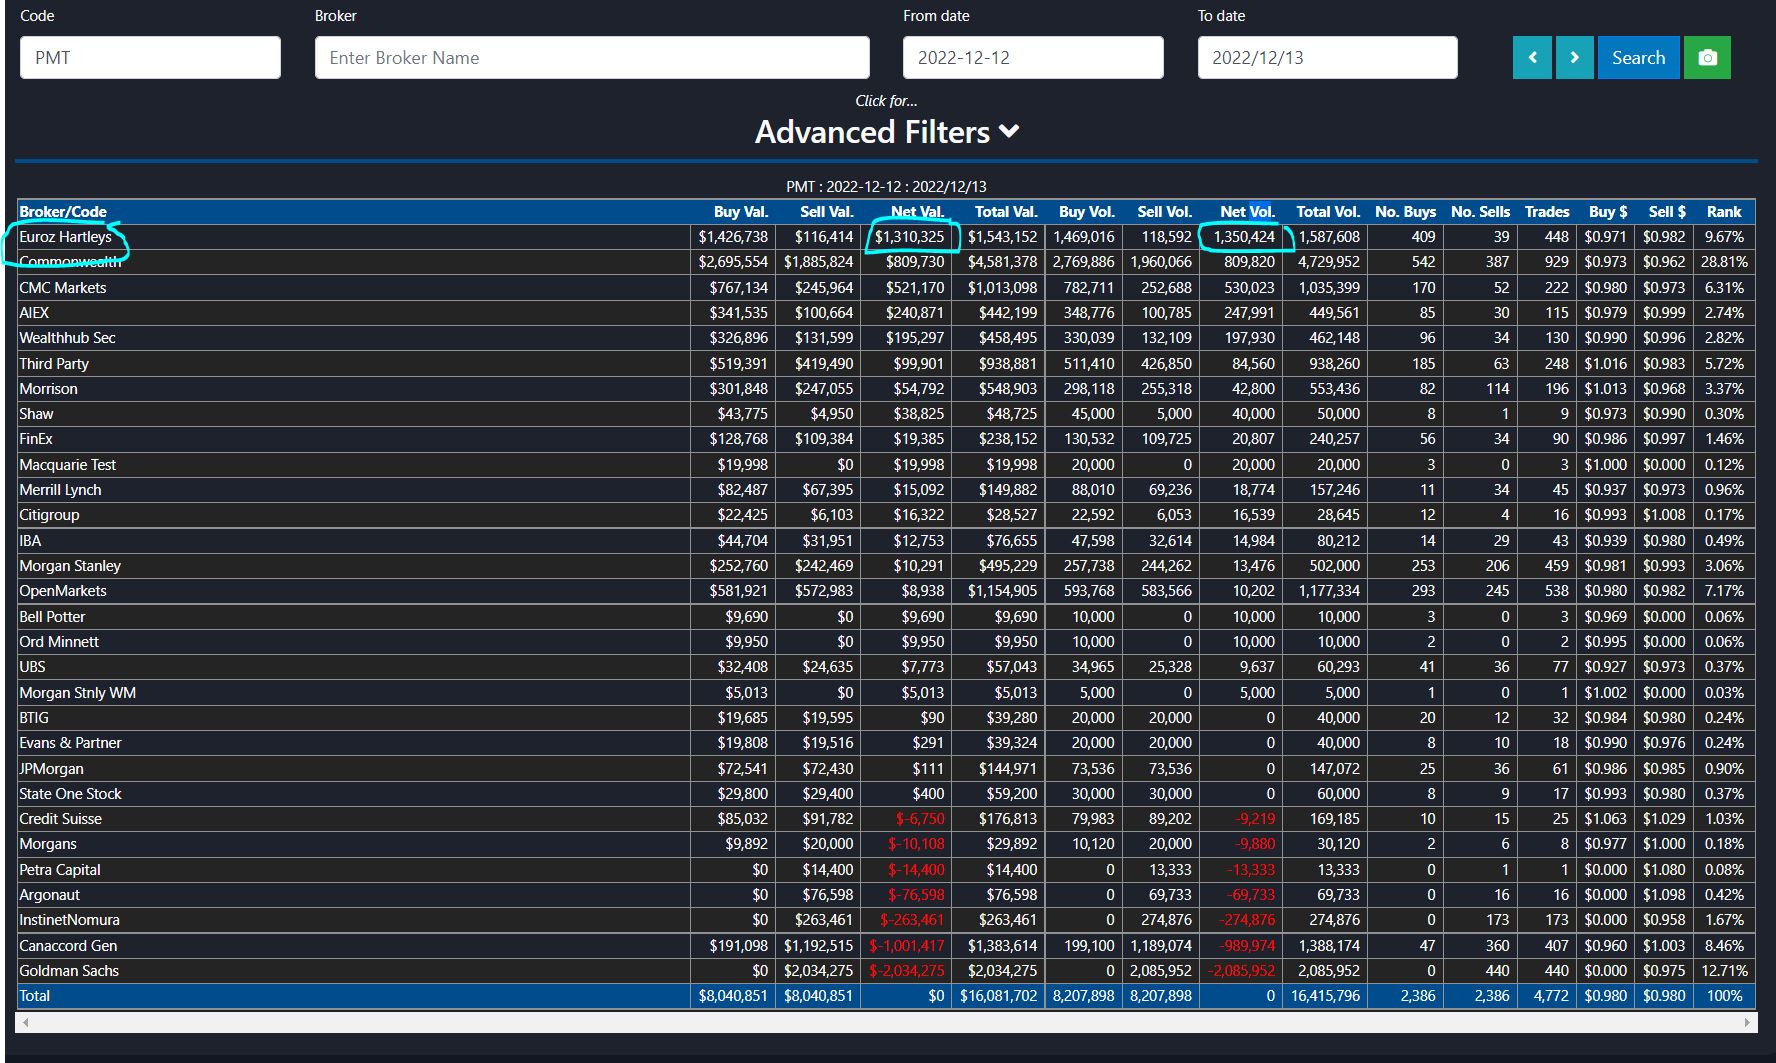1776x1063 pixels.
Task: Click the Search button
Action: (x=1638, y=58)
